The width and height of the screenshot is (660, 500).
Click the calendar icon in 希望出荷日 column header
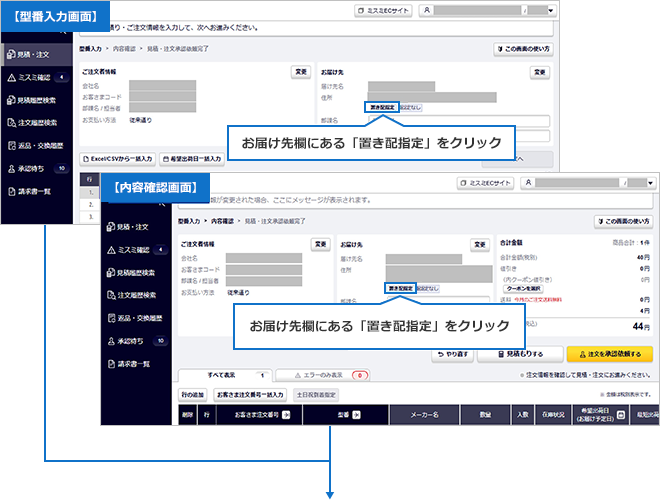point(620,415)
